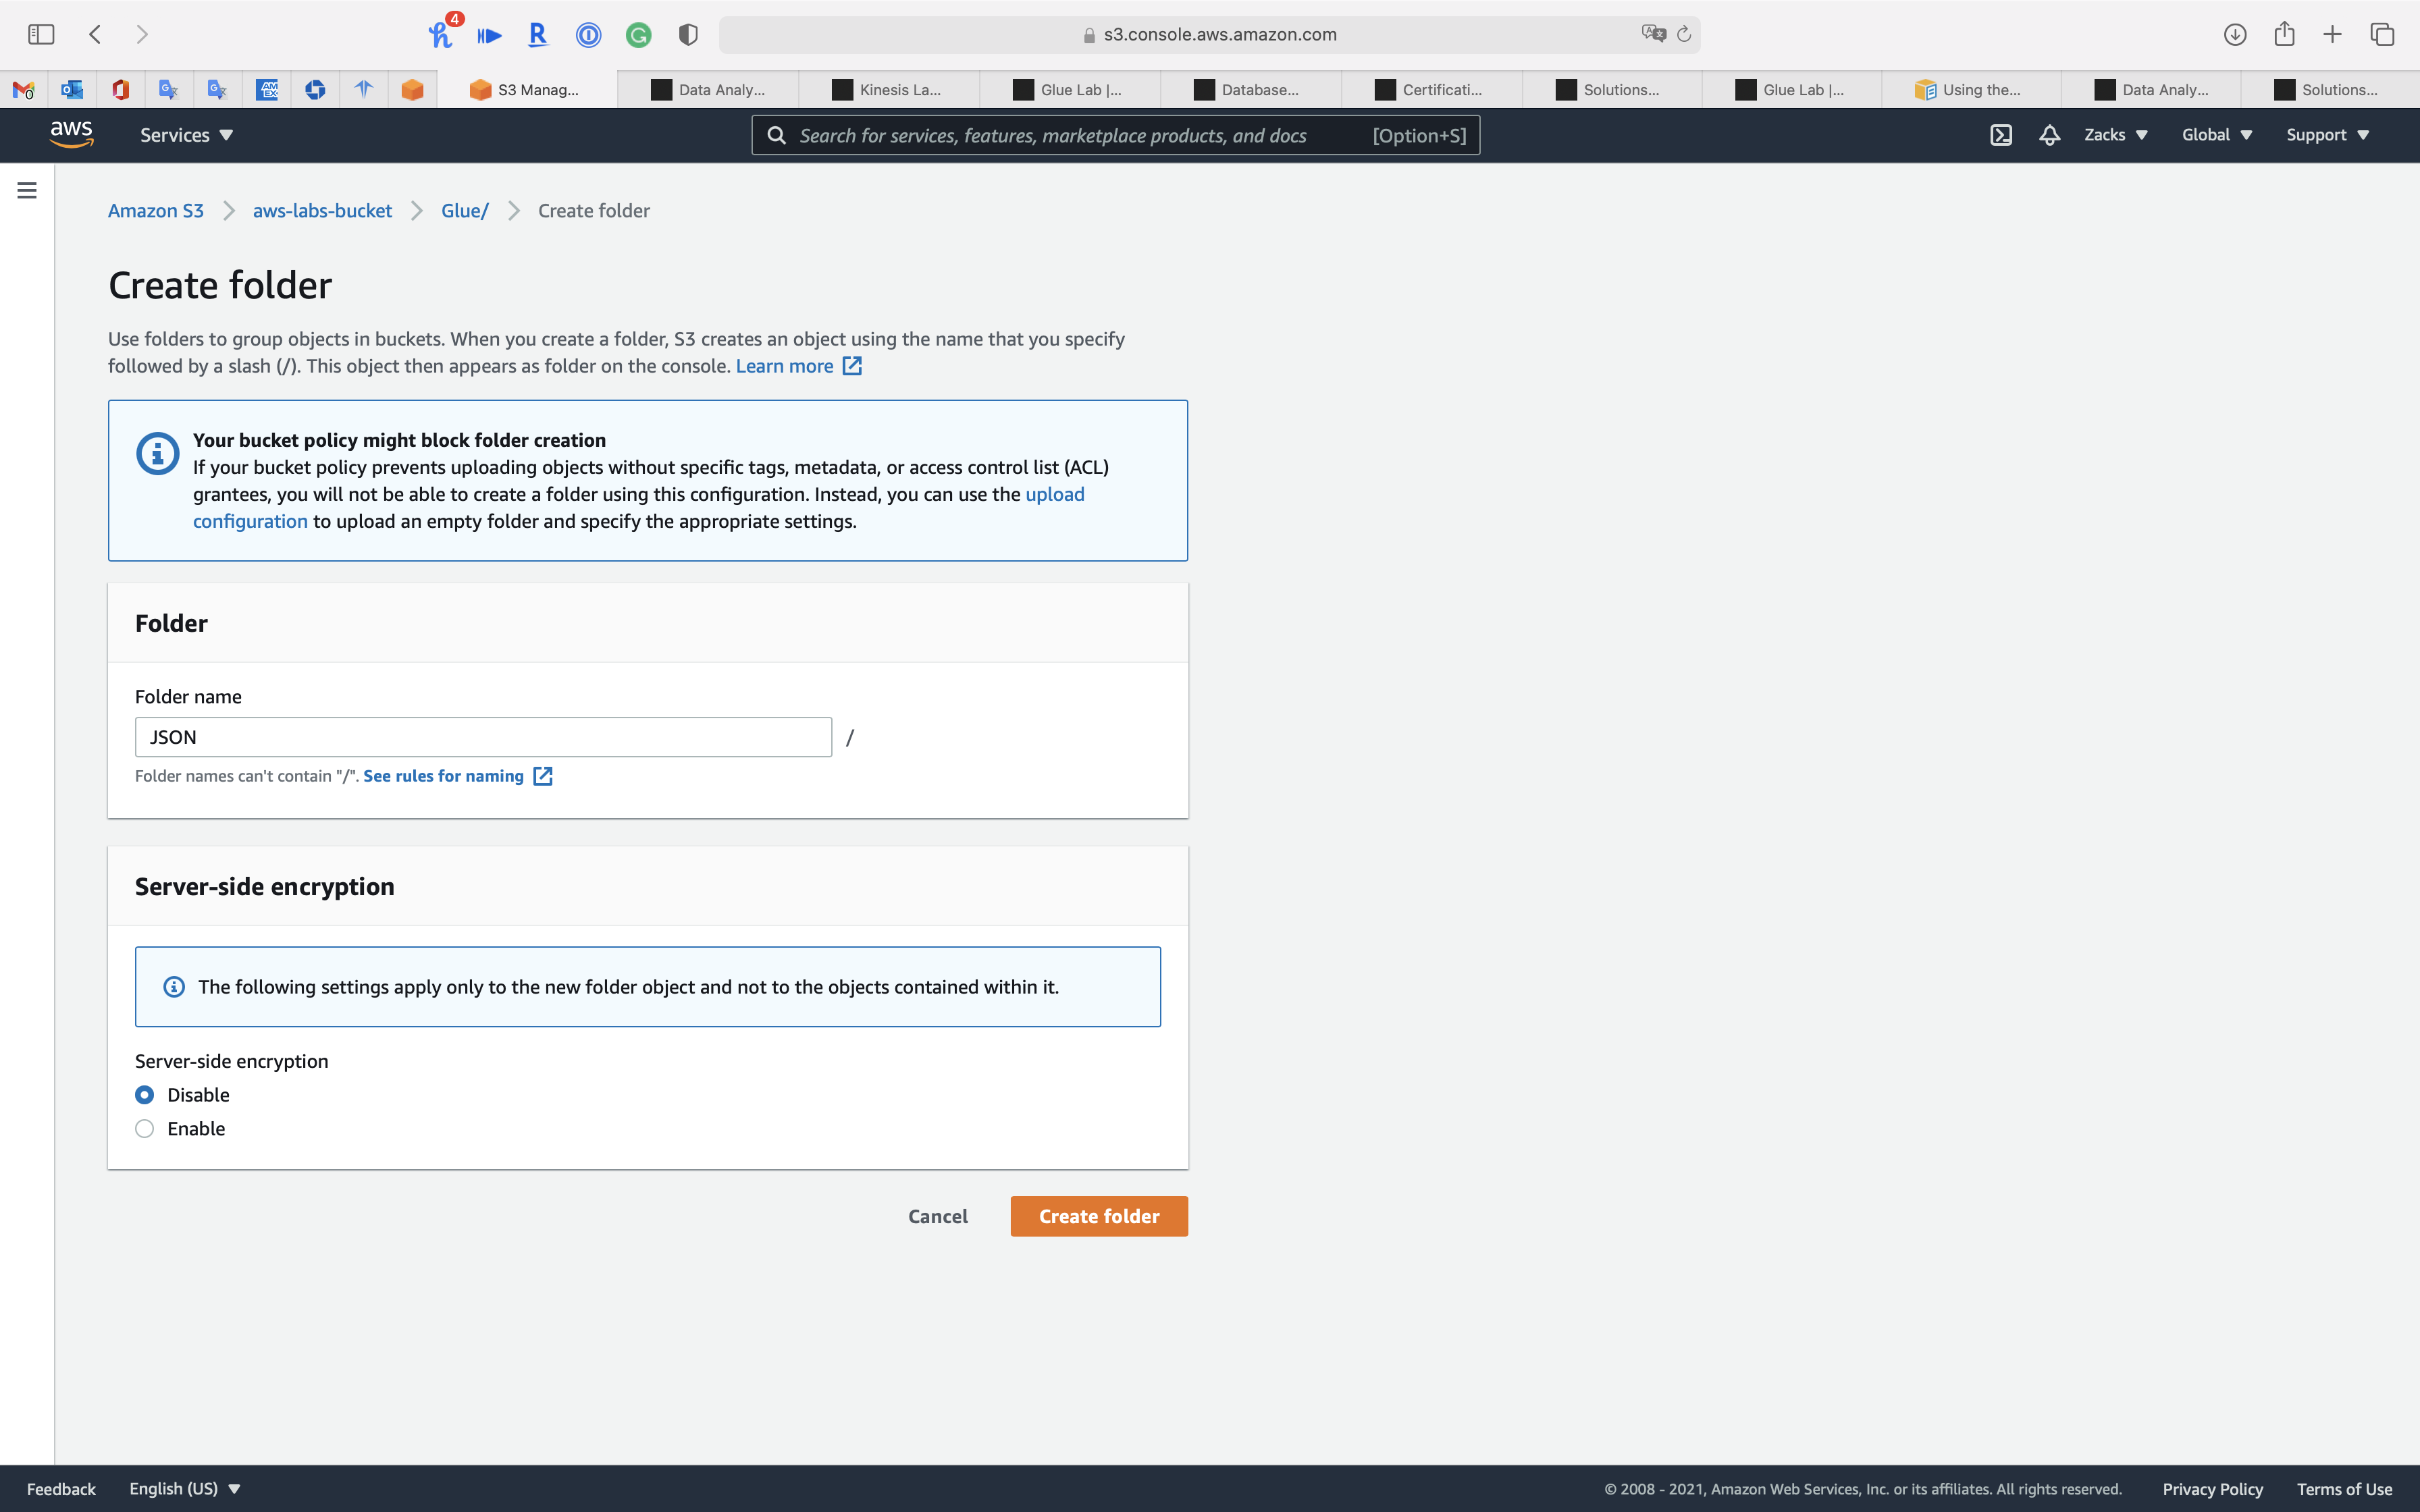Screen dimensions: 2420x1512
Task: Reload the page with the refresh icon
Action: [x=1684, y=34]
